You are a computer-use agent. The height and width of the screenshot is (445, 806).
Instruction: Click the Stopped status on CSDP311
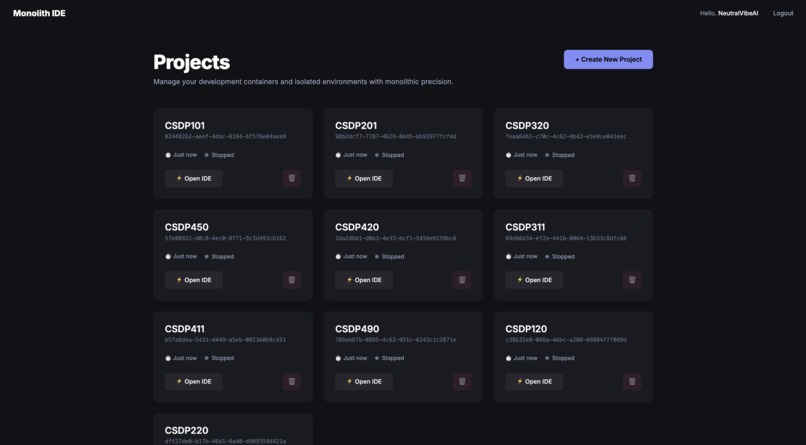pos(560,256)
